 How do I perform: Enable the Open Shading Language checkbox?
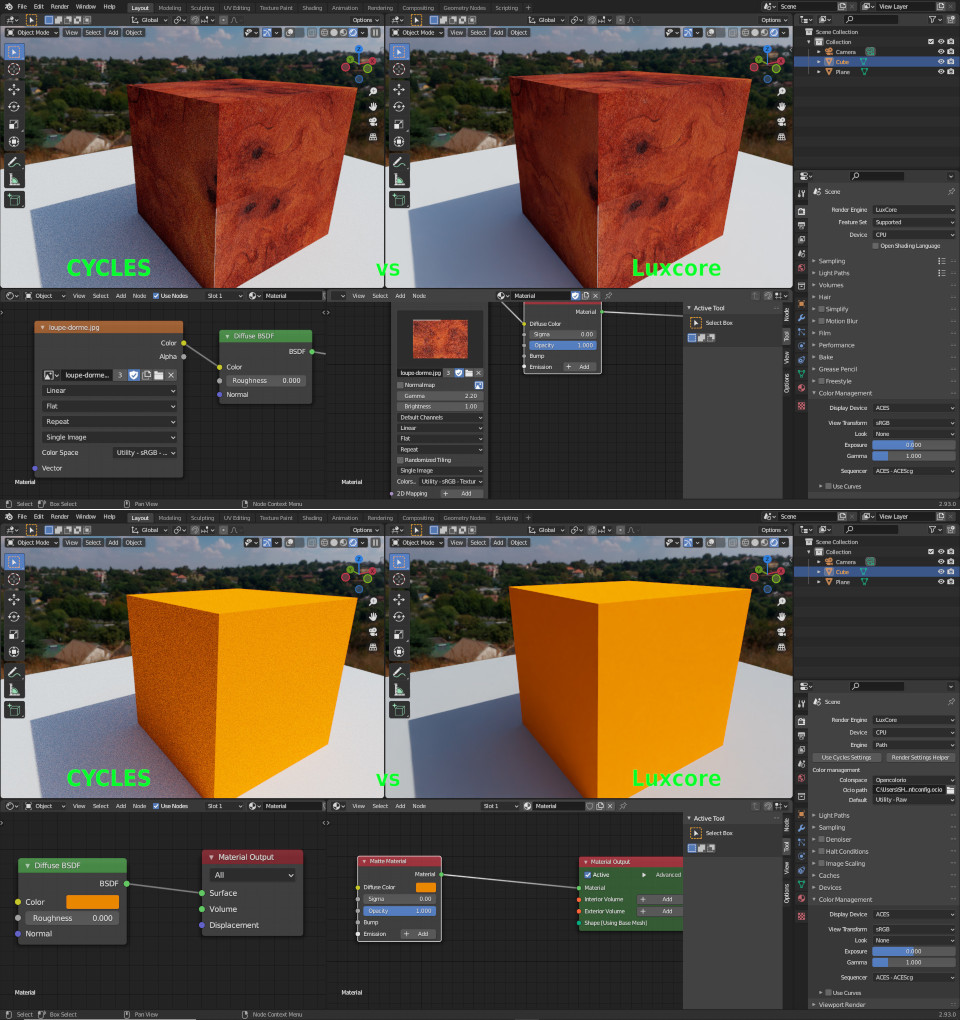pos(876,245)
